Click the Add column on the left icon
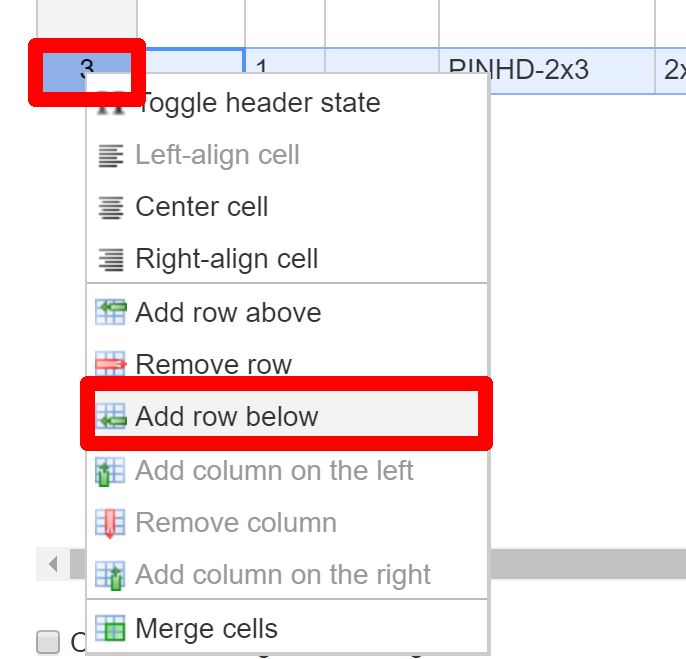The image size is (686, 659). click(110, 471)
